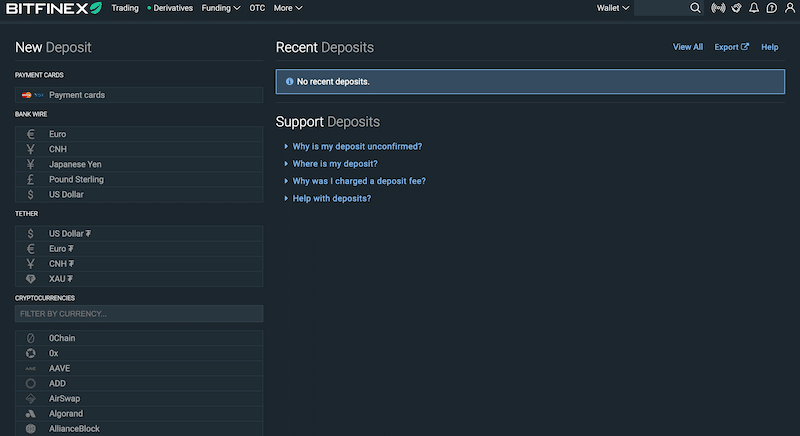Open the Wallet dropdown

pyautogui.click(x=613, y=8)
